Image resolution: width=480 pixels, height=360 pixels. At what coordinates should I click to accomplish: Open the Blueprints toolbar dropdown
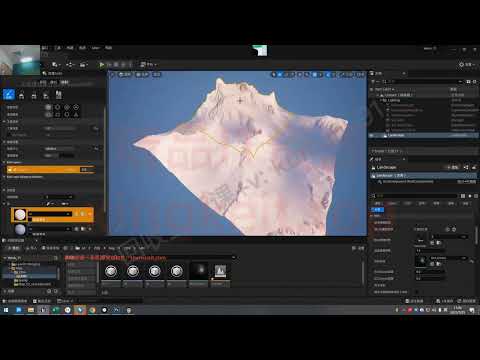tap(69, 65)
